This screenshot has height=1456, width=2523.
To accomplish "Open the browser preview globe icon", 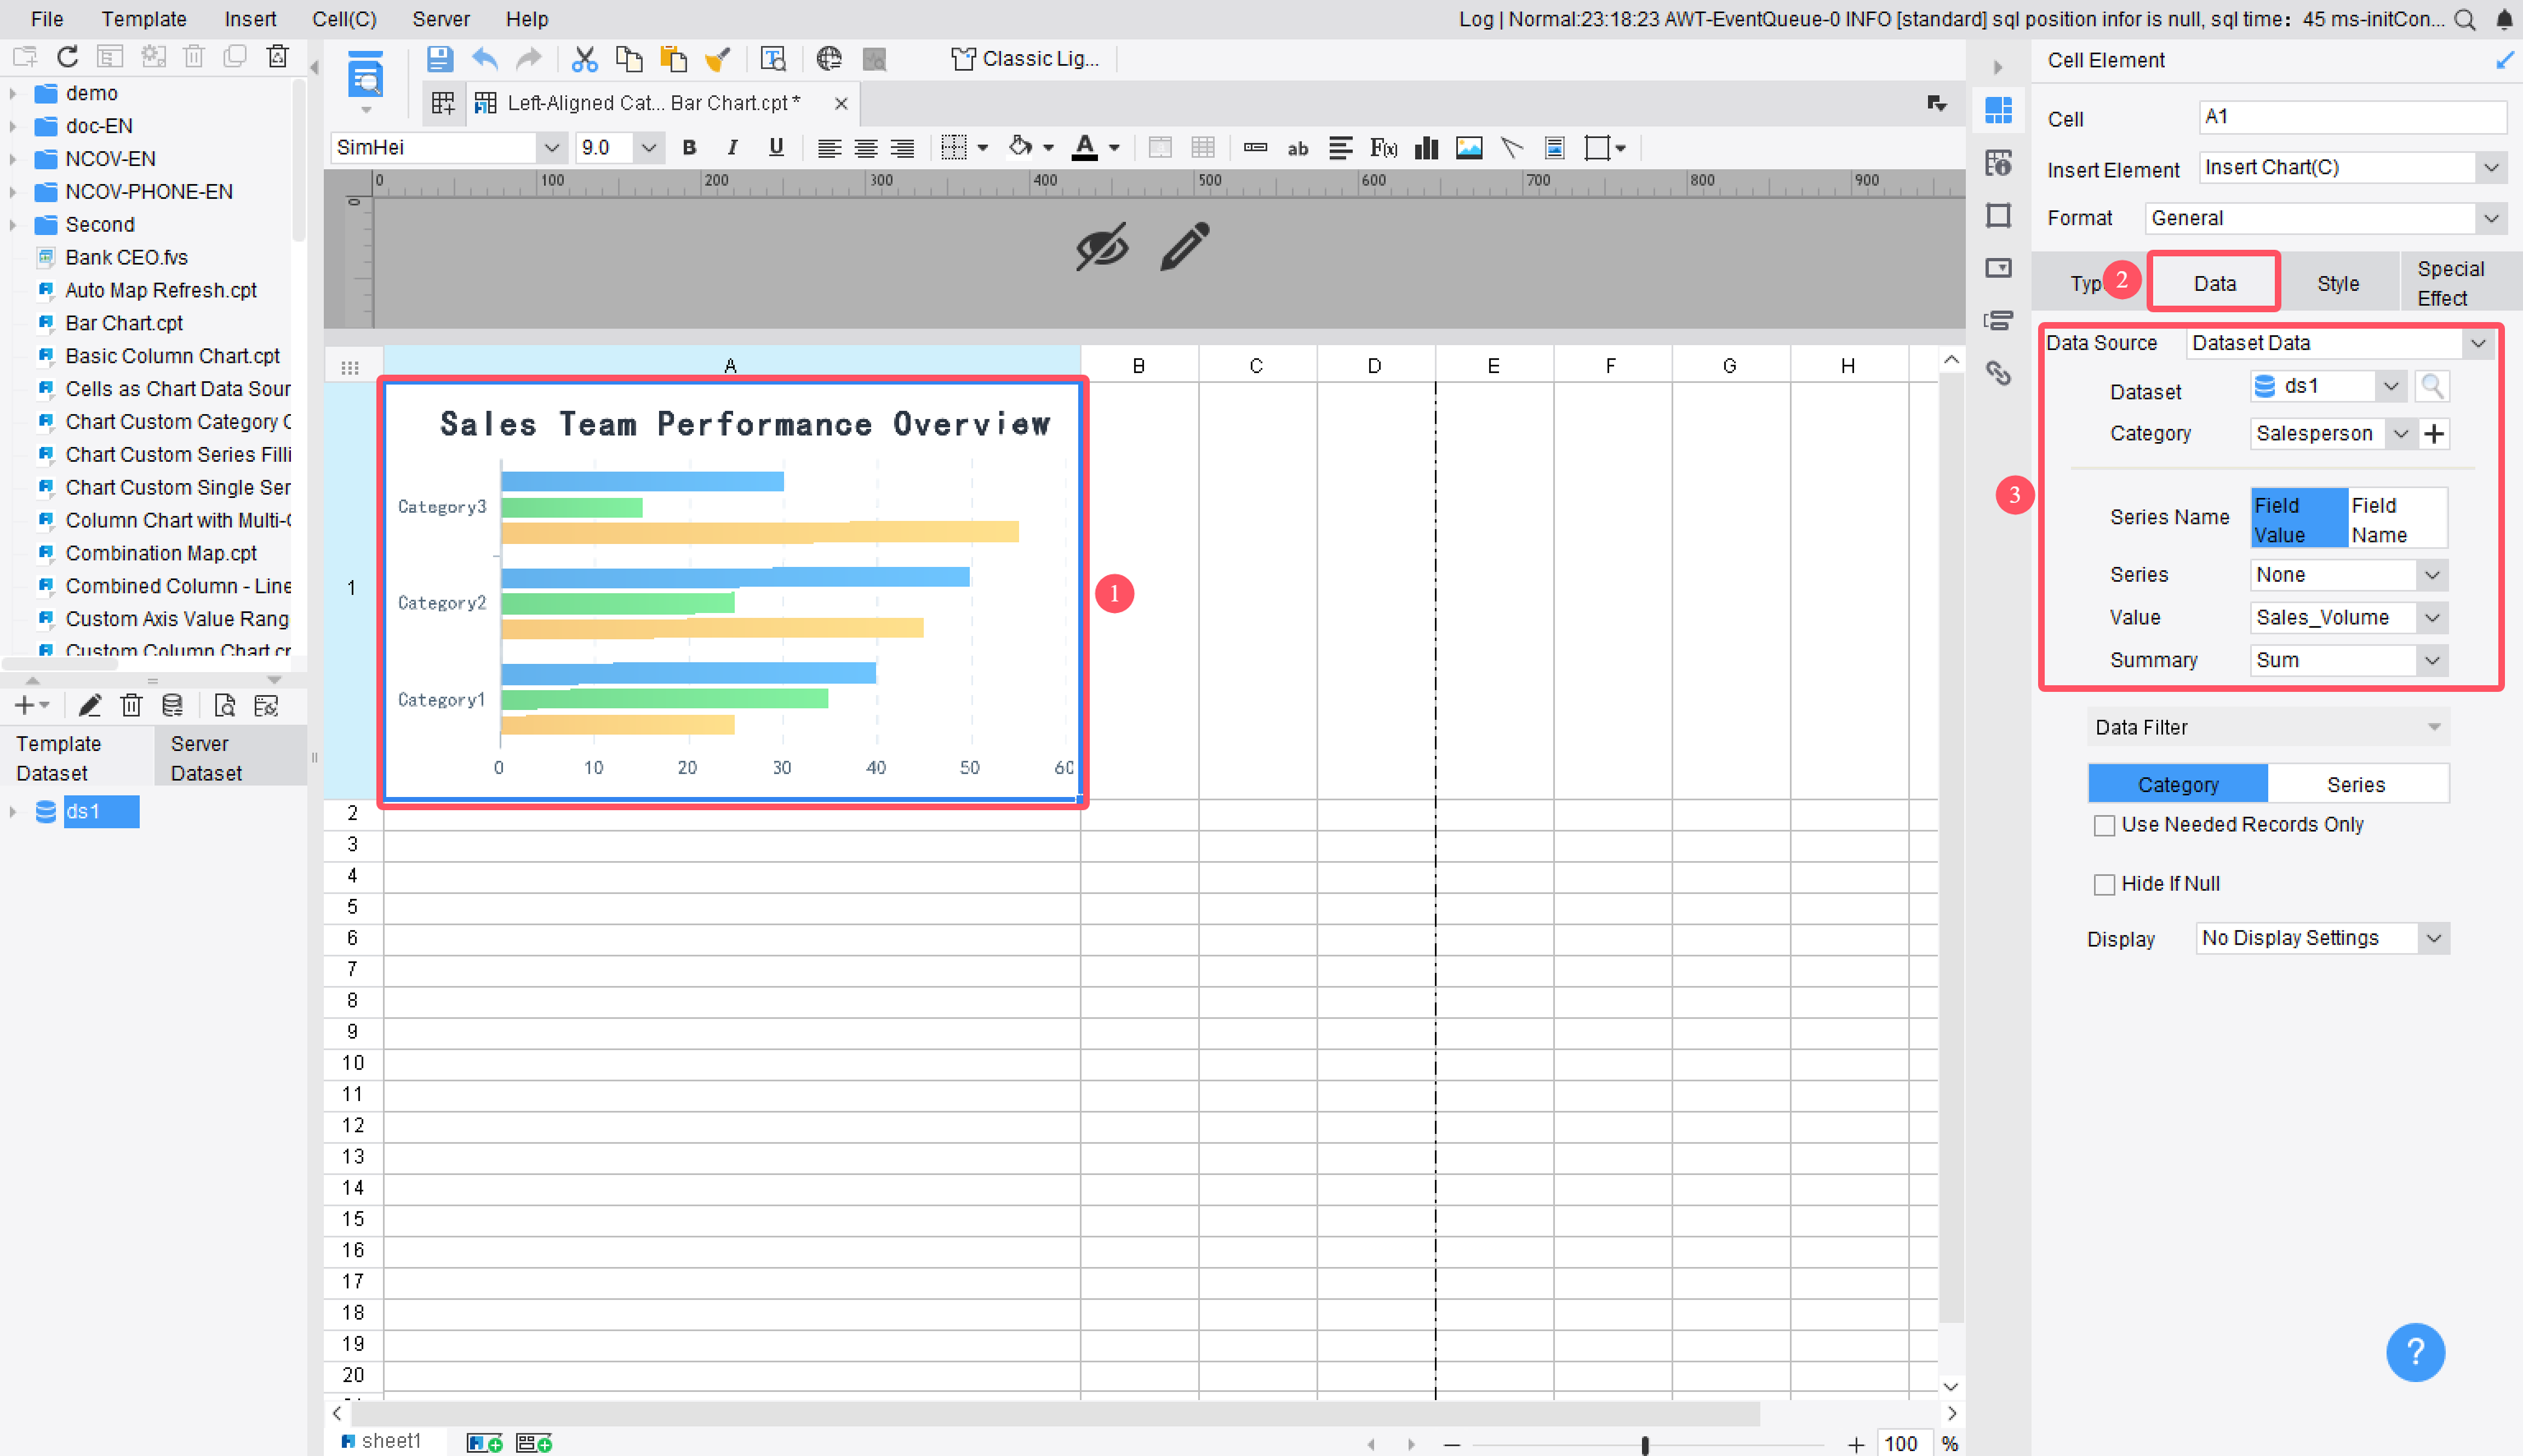I will (828, 59).
